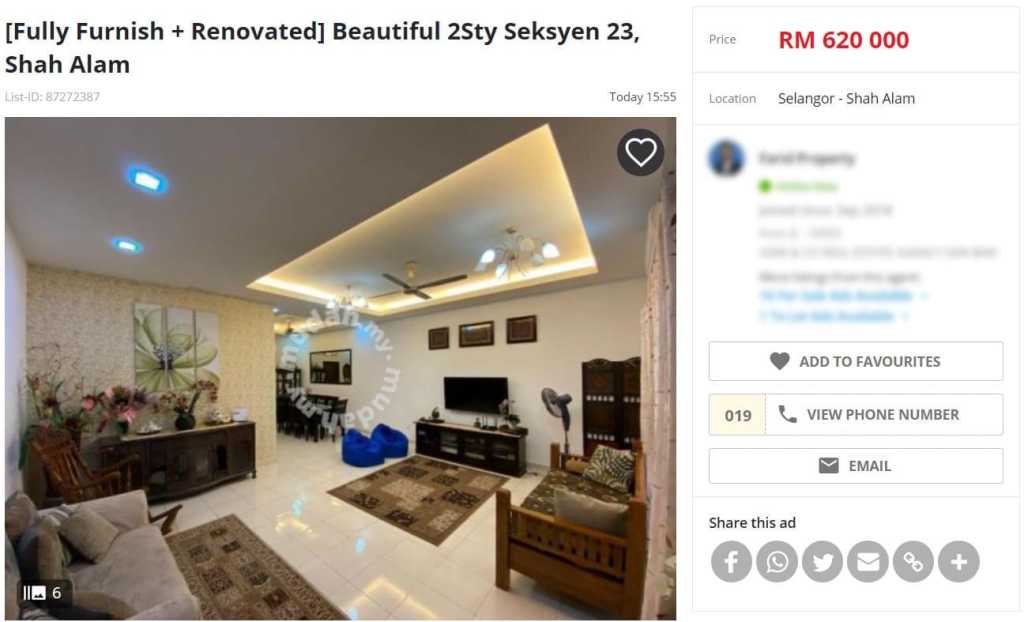Screen dimensions: 1024x622
Task: Toggle the heart favourite icon on photo
Action: (x=640, y=153)
